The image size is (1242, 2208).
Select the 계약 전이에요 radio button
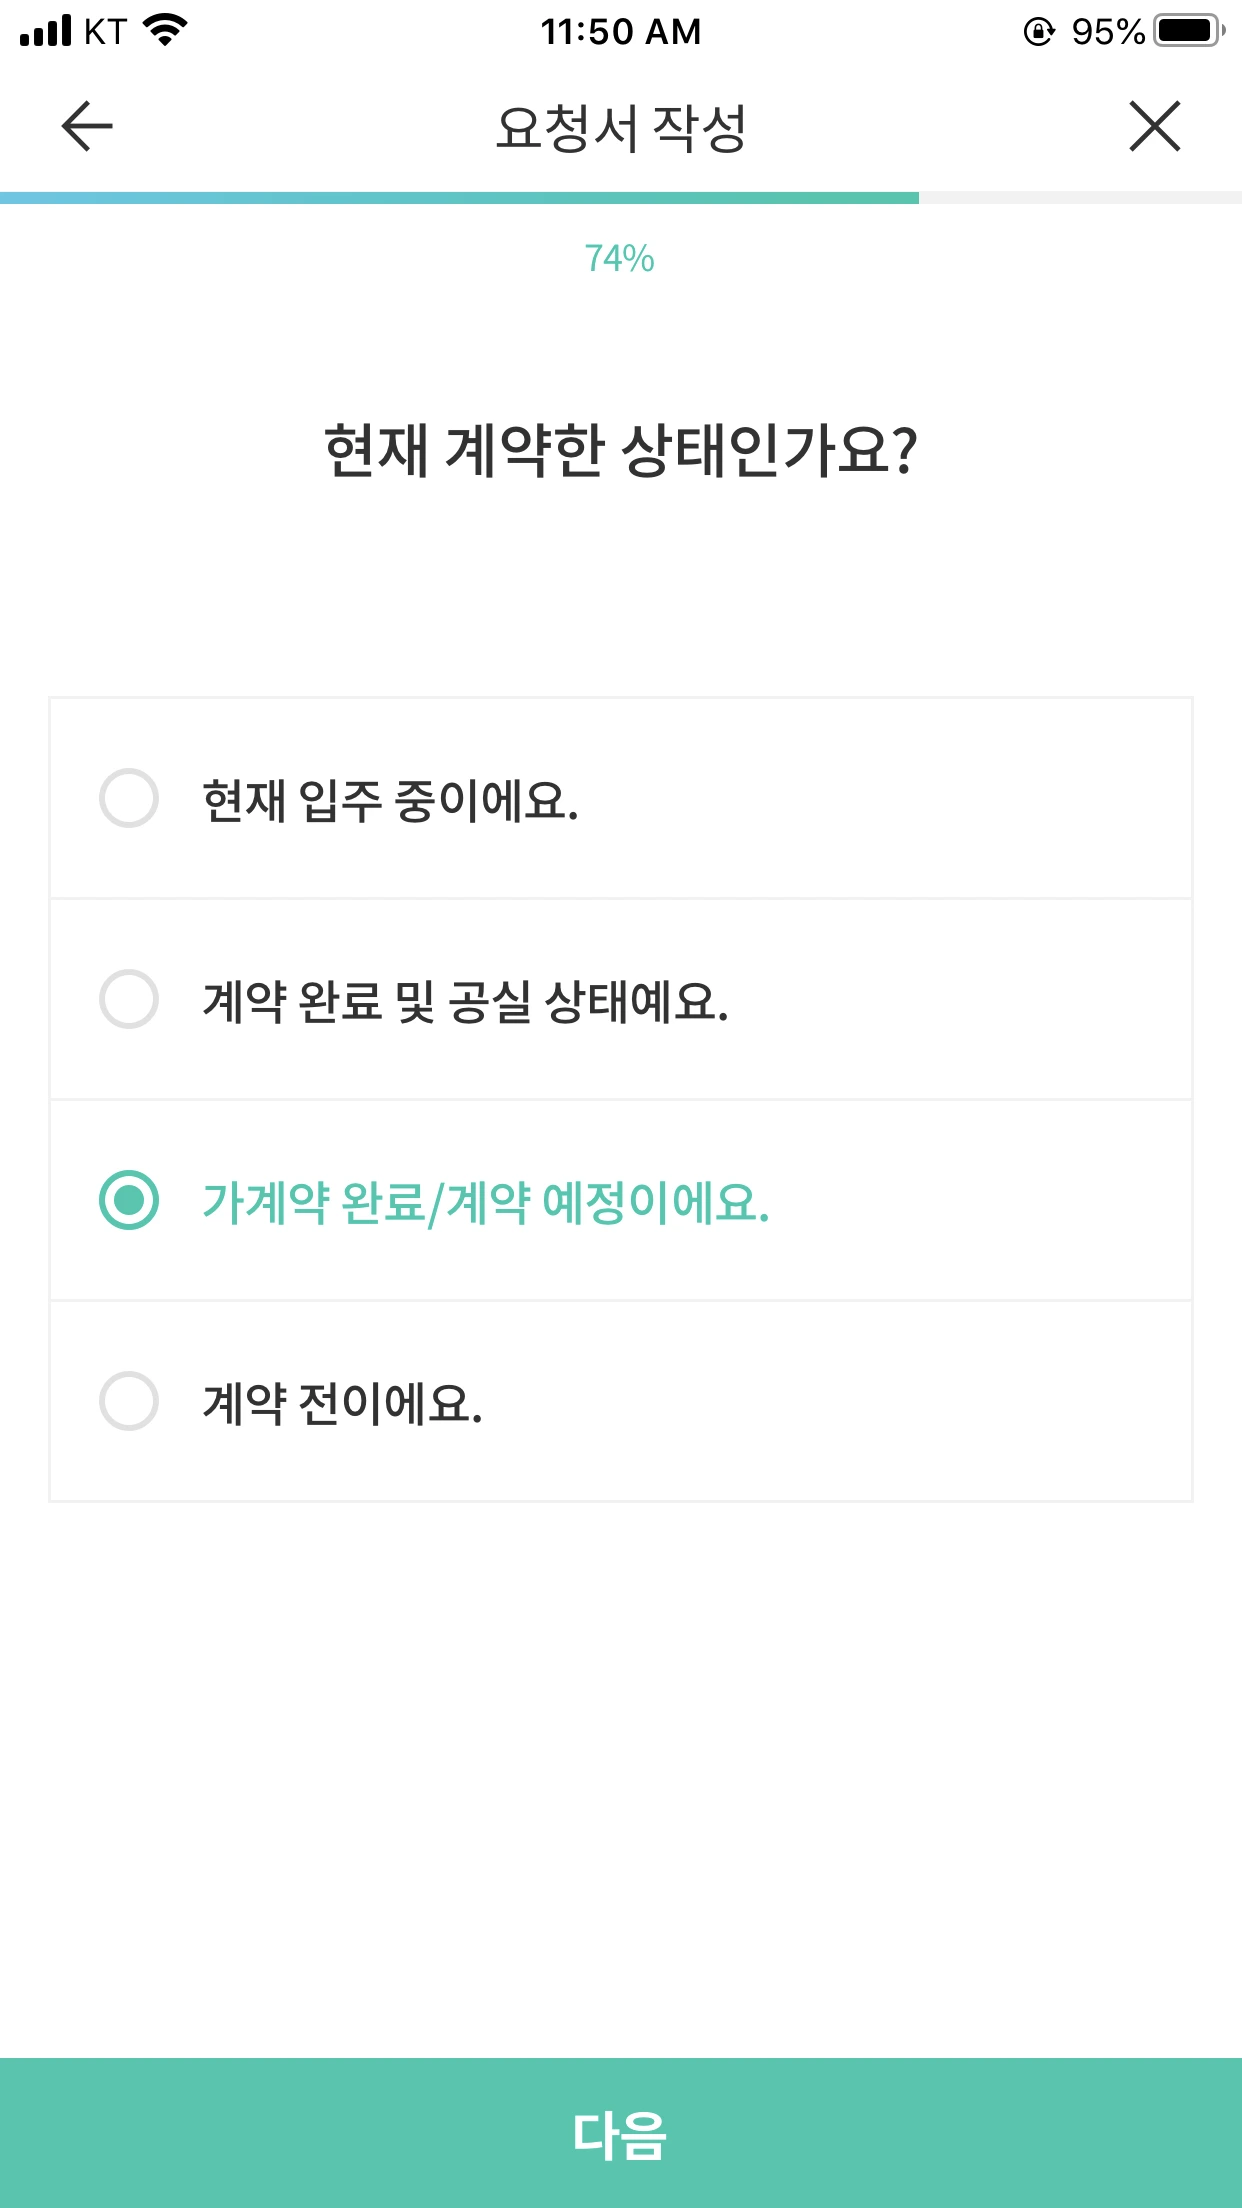pos(129,1401)
